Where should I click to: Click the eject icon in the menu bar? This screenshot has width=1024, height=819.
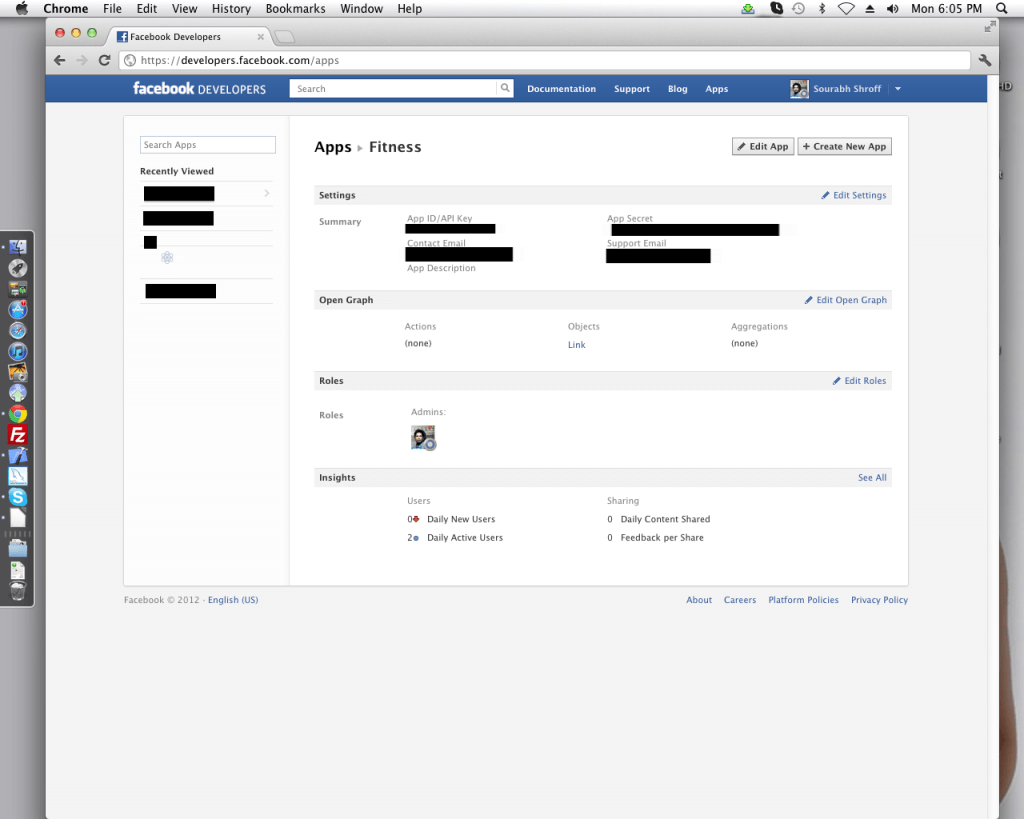point(870,8)
